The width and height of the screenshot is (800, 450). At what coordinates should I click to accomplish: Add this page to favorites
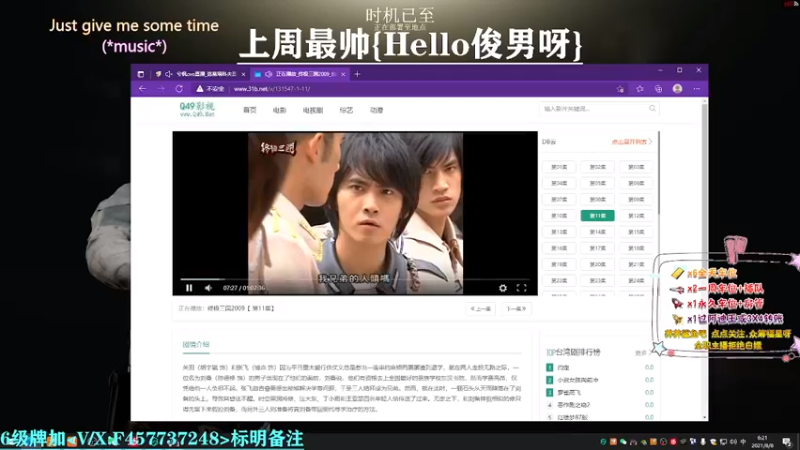click(620, 89)
